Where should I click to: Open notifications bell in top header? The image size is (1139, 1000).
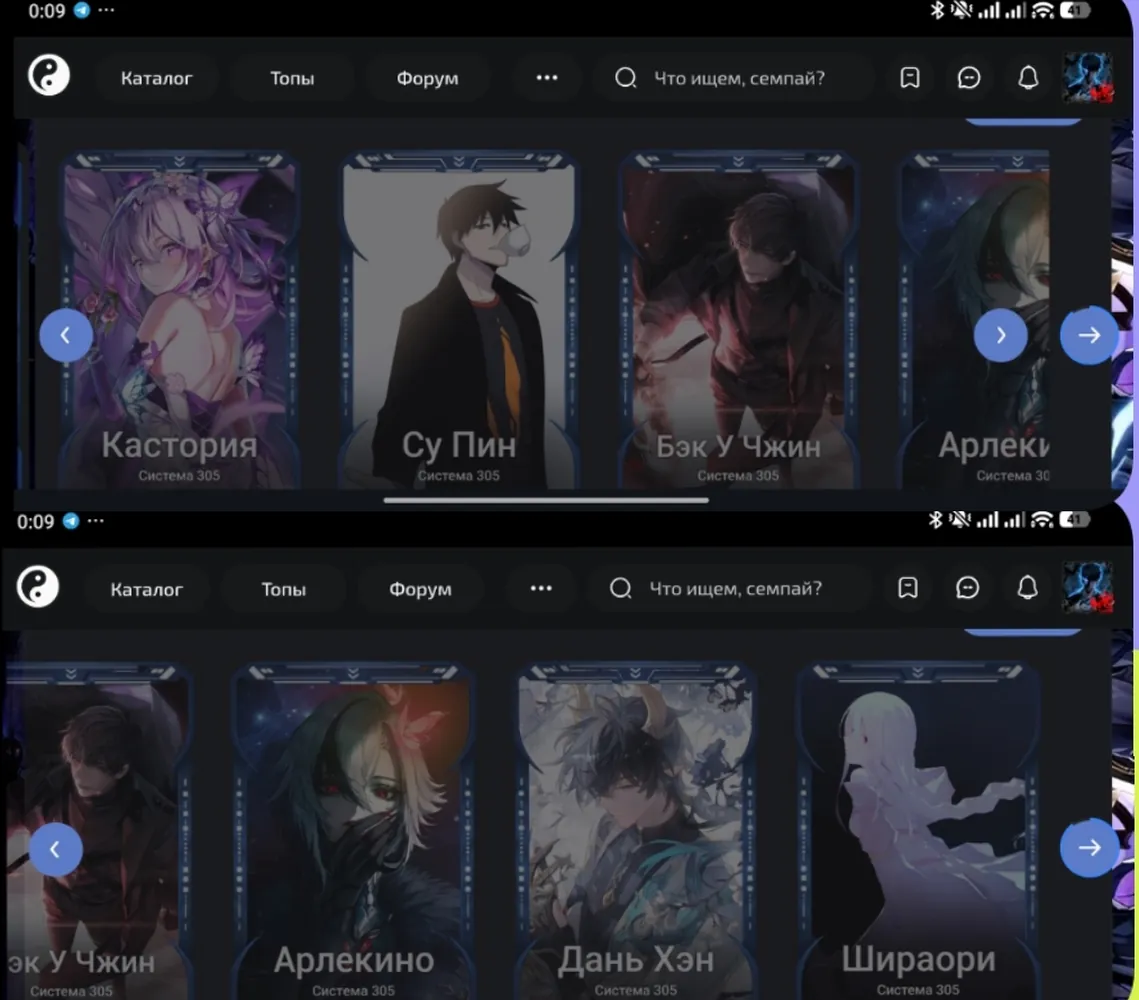(1028, 78)
